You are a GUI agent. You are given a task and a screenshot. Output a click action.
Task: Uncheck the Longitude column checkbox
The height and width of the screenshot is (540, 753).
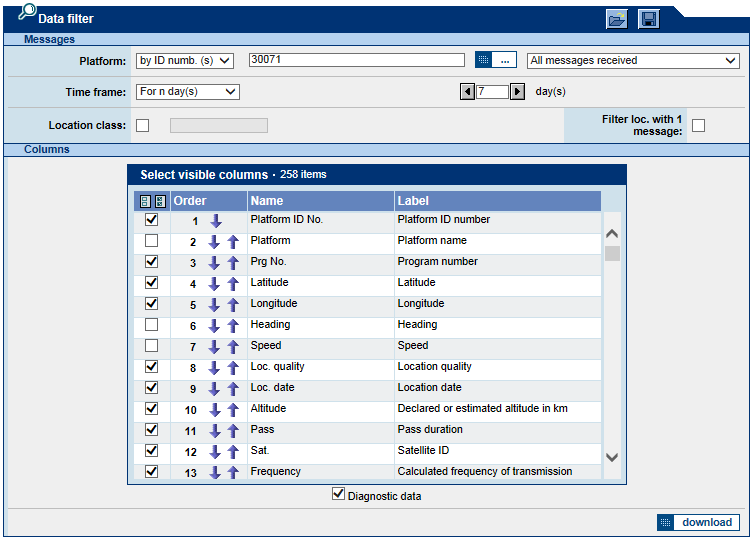pyautogui.click(x=151, y=304)
